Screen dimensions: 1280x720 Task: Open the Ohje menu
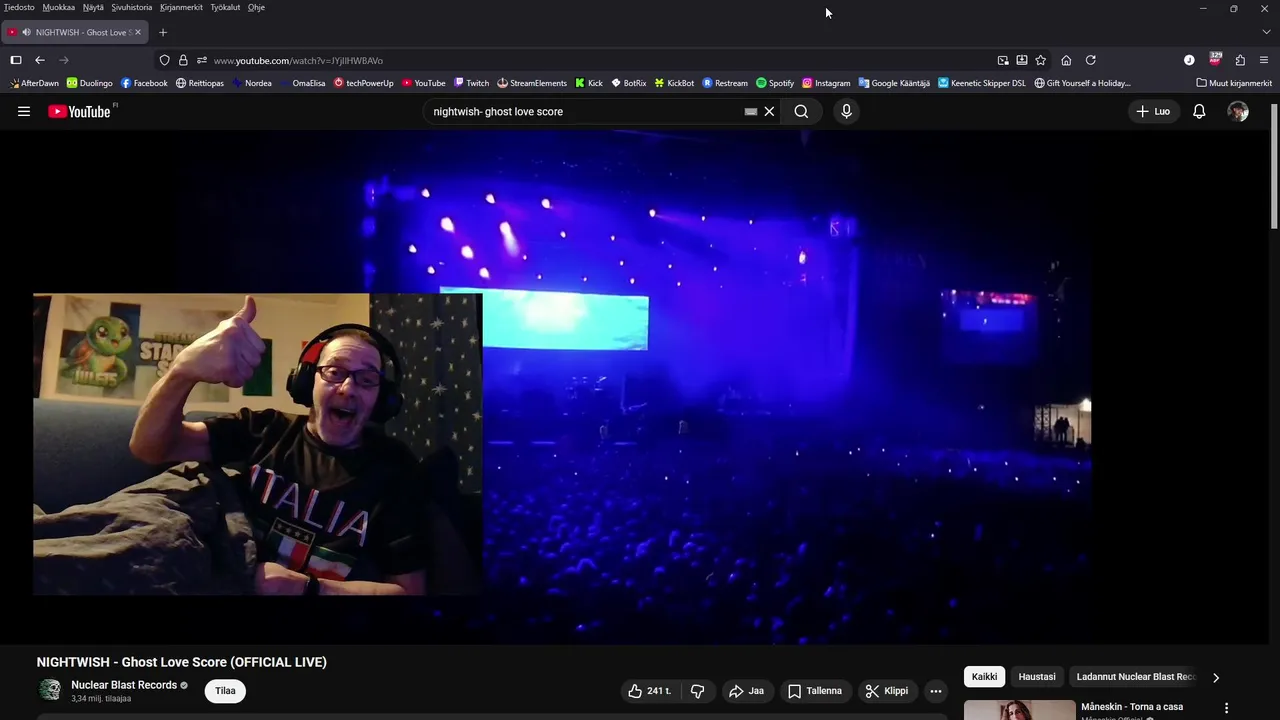click(x=256, y=7)
